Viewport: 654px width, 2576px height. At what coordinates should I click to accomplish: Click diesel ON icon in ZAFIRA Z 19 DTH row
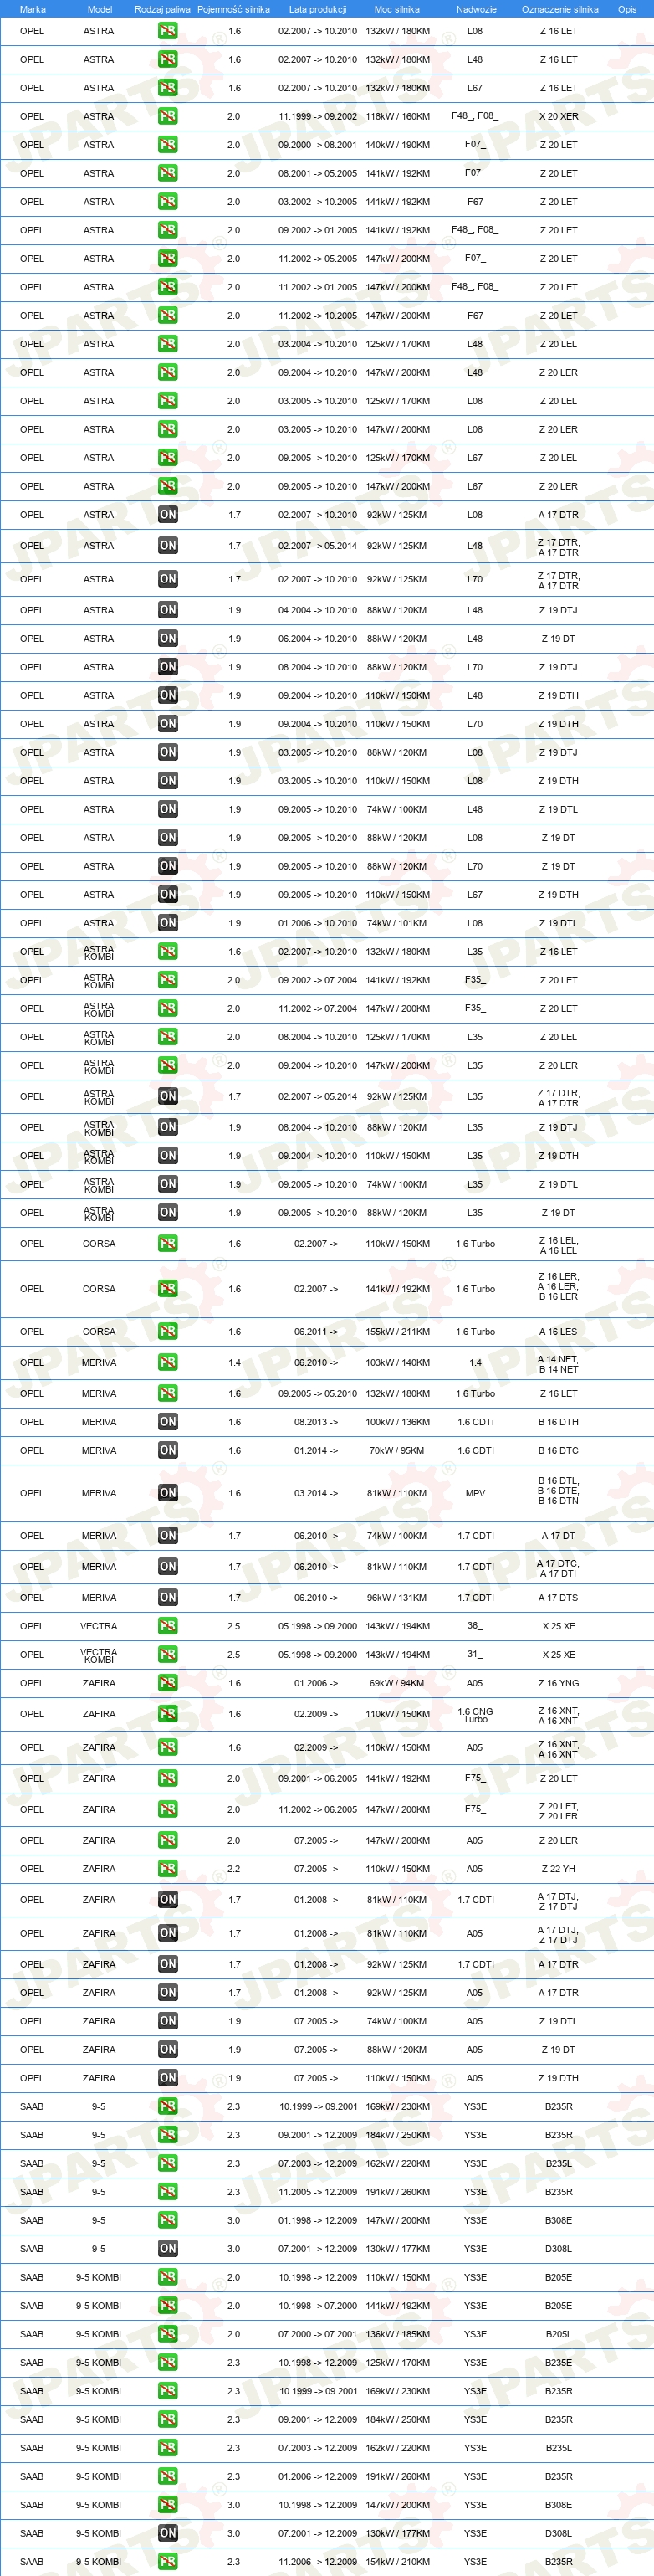[x=168, y=2078]
